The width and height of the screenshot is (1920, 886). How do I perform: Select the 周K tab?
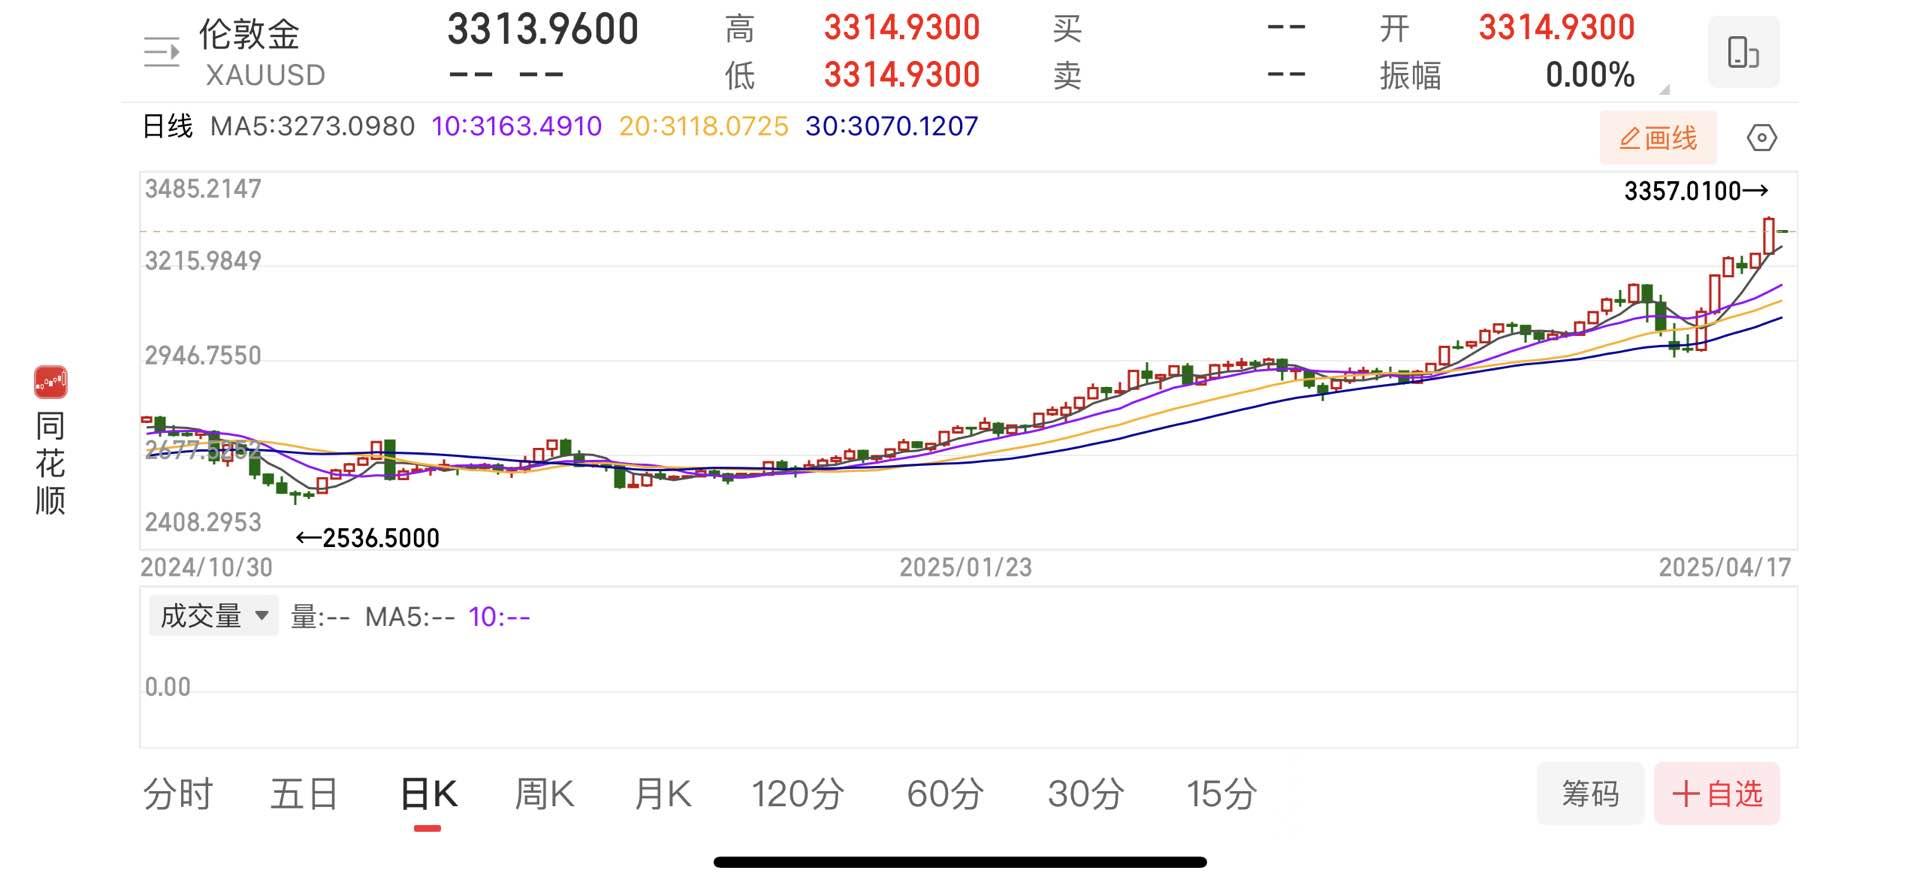click(x=544, y=794)
